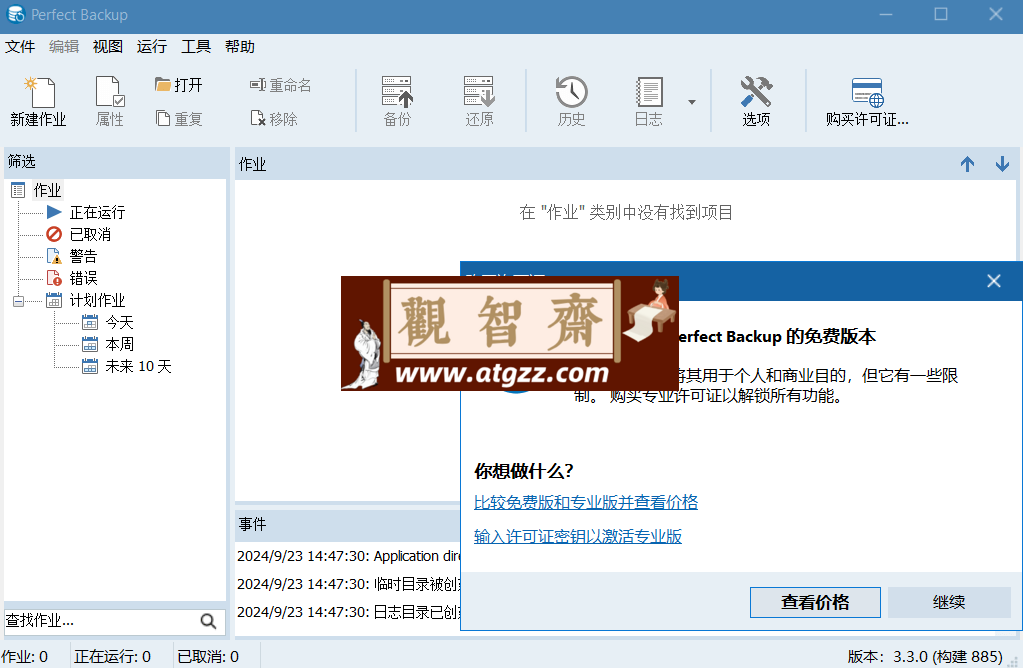Viewport: 1023px width, 668px height.
Task: Maximize the Perfect Backup window
Action: tap(941, 14)
